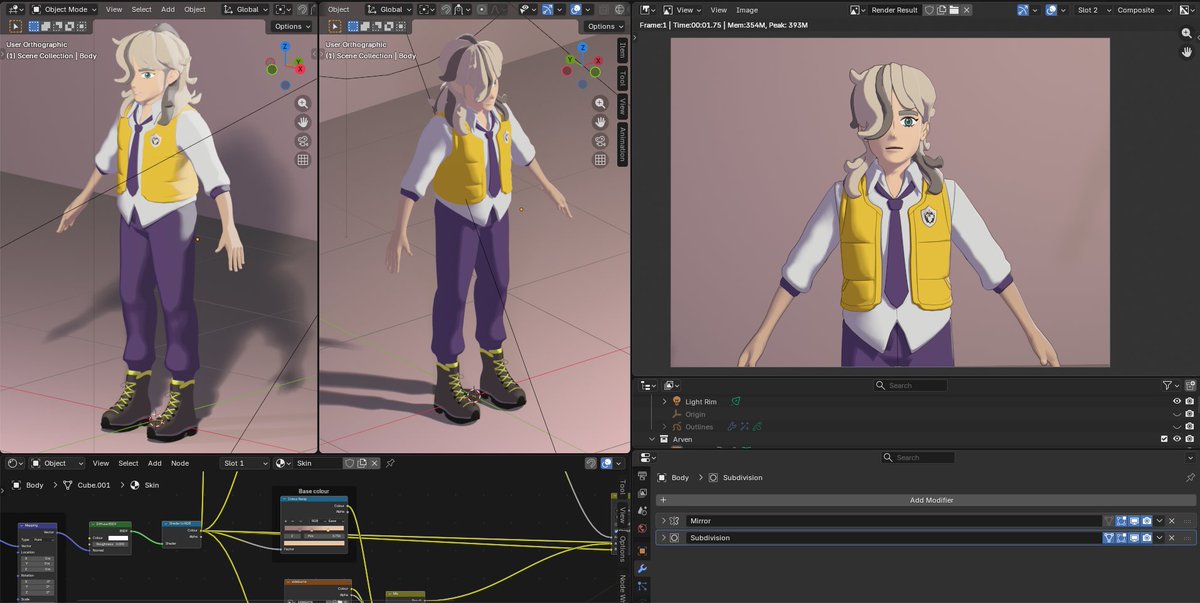Toggle Subdivision modifier on cage

coord(1108,538)
